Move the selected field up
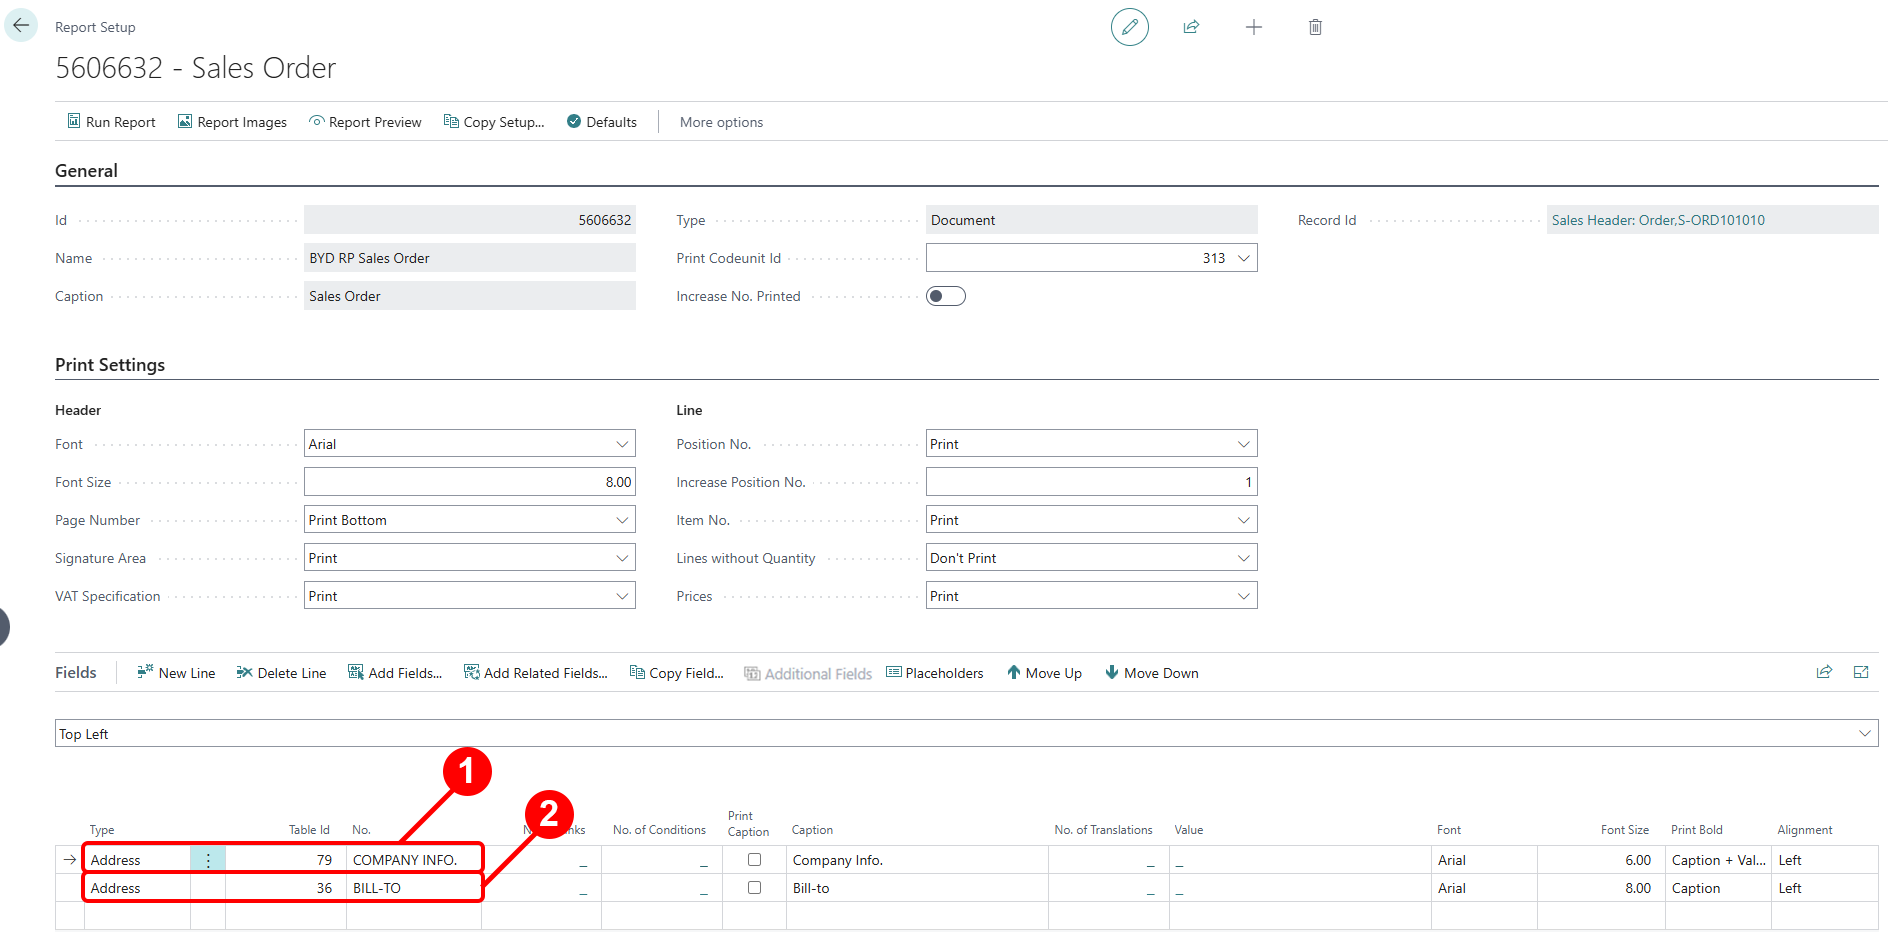The image size is (1888, 932). pos(1044,673)
